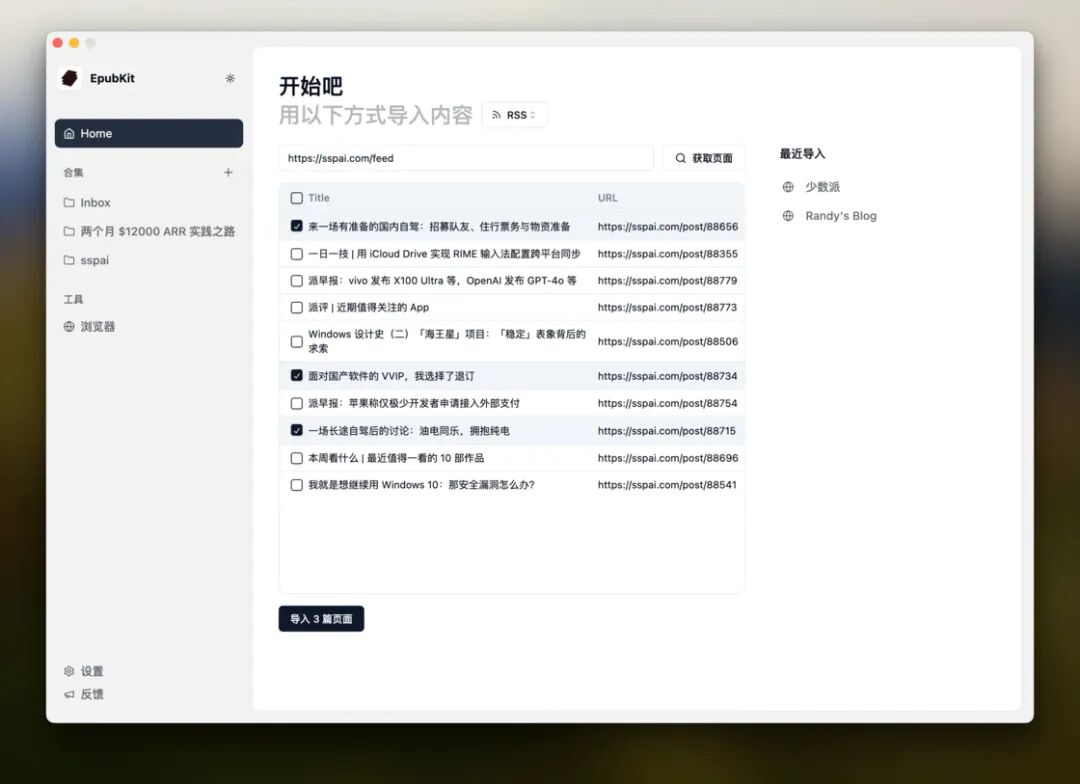Click the Inbox folder icon
The image size is (1080, 784).
[69, 203]
